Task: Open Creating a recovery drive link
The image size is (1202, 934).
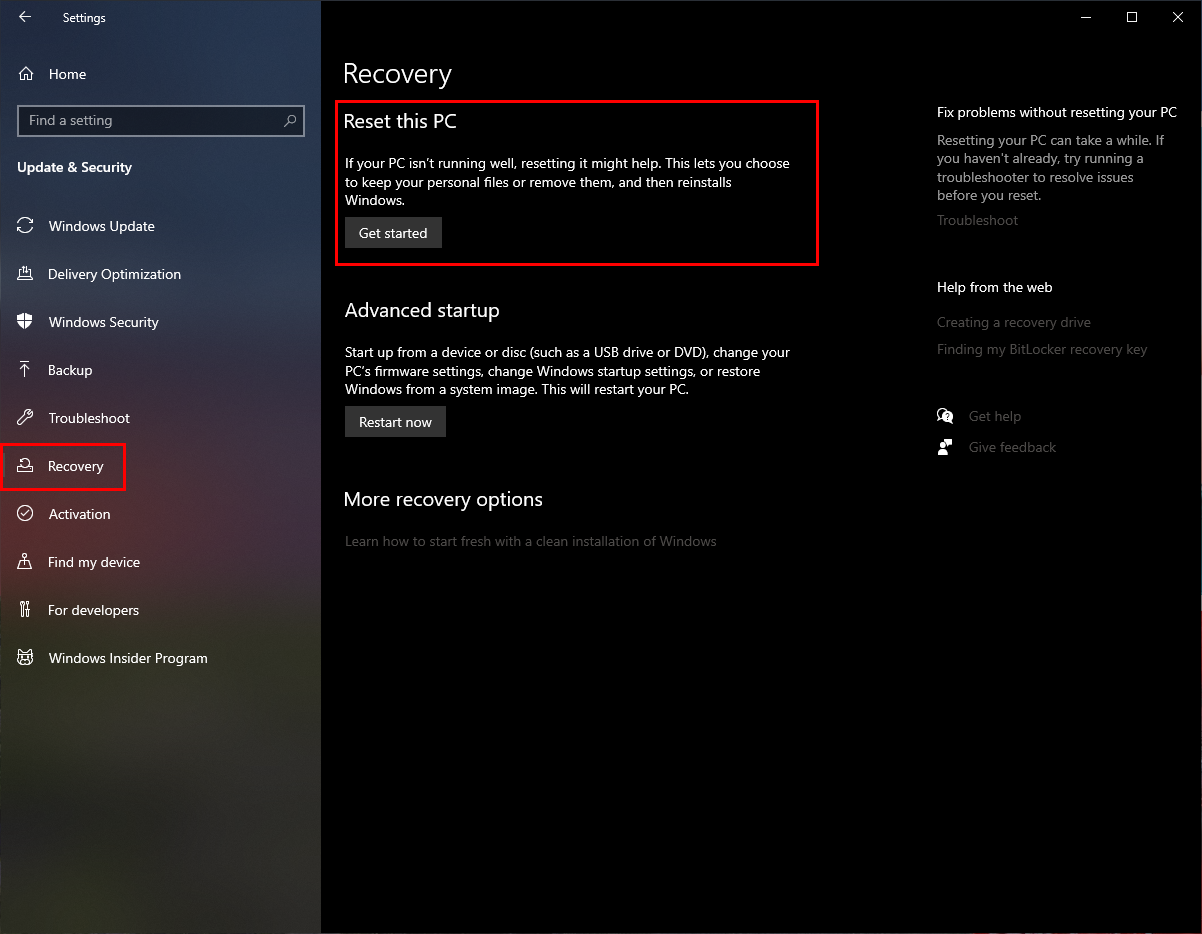Action: click(x=1014, y=322)
